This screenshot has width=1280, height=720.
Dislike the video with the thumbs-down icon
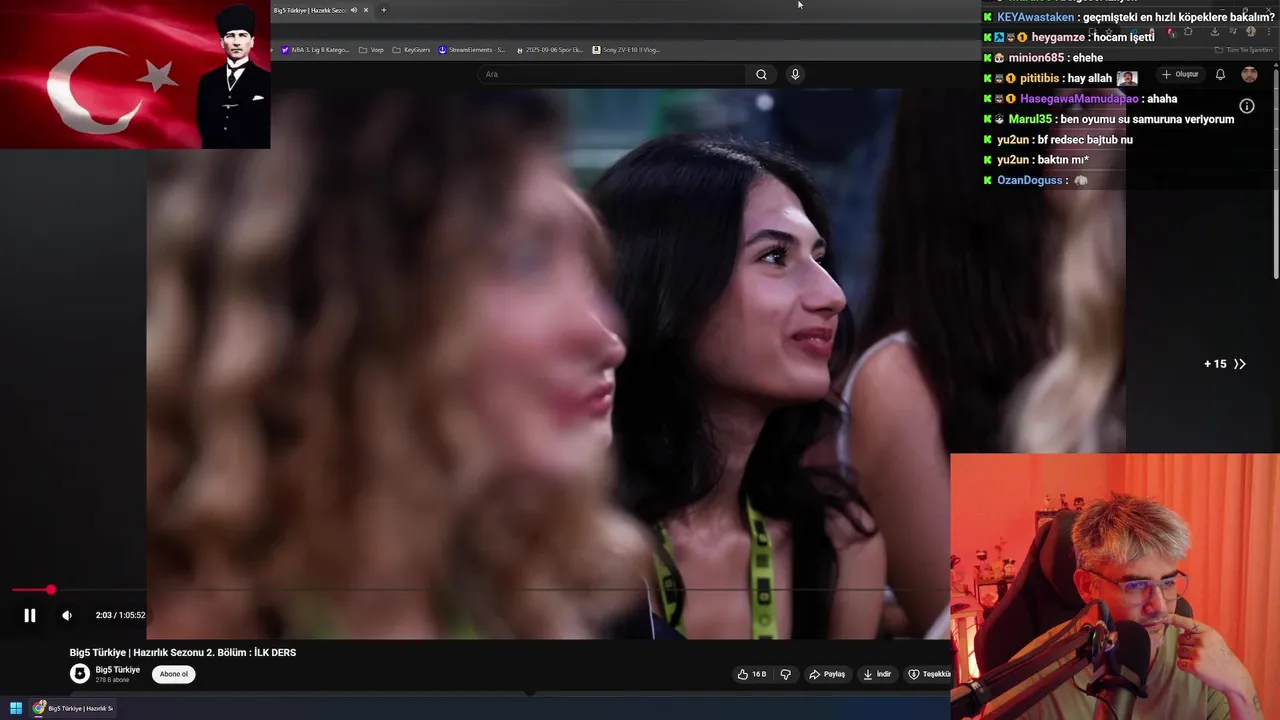(x=785, y=674)
